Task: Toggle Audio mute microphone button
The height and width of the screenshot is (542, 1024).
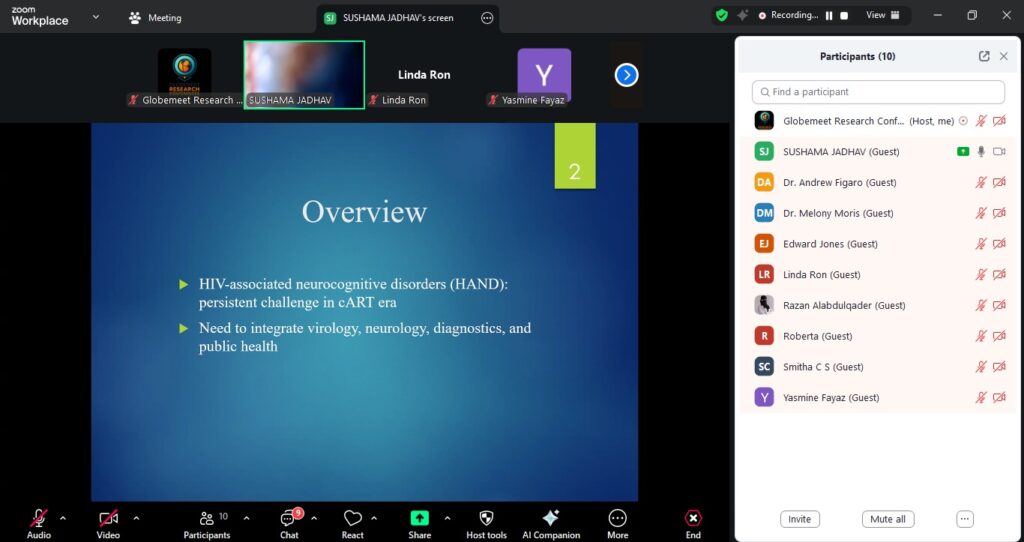Action: [x=39, y=518]
